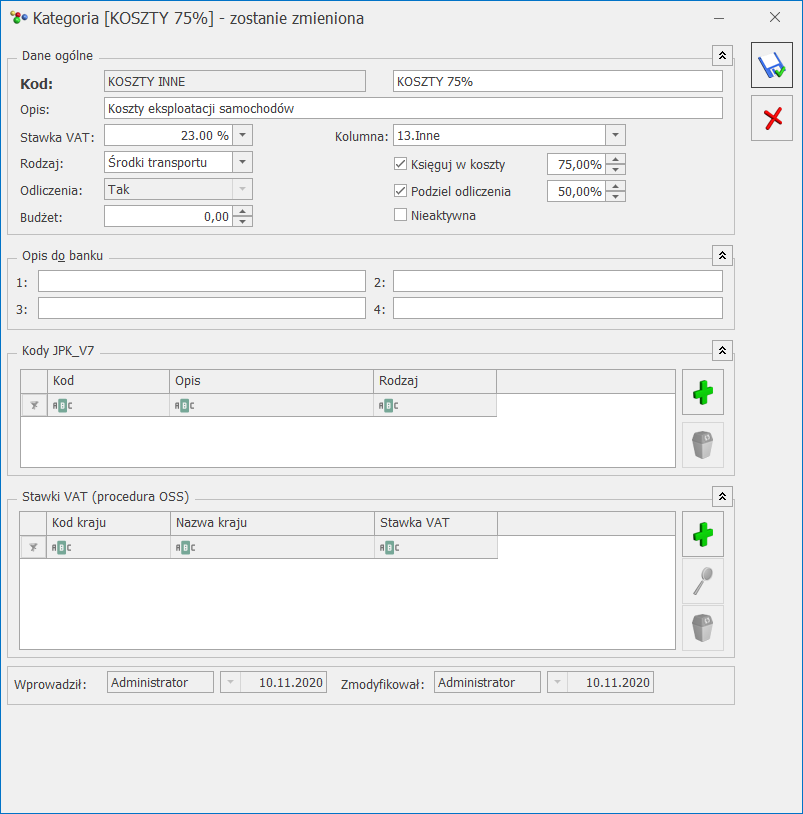Close the Kategoria window
The width and height of the screenshot is (803, 814).
pyautogui.click(x=775, y=18)
